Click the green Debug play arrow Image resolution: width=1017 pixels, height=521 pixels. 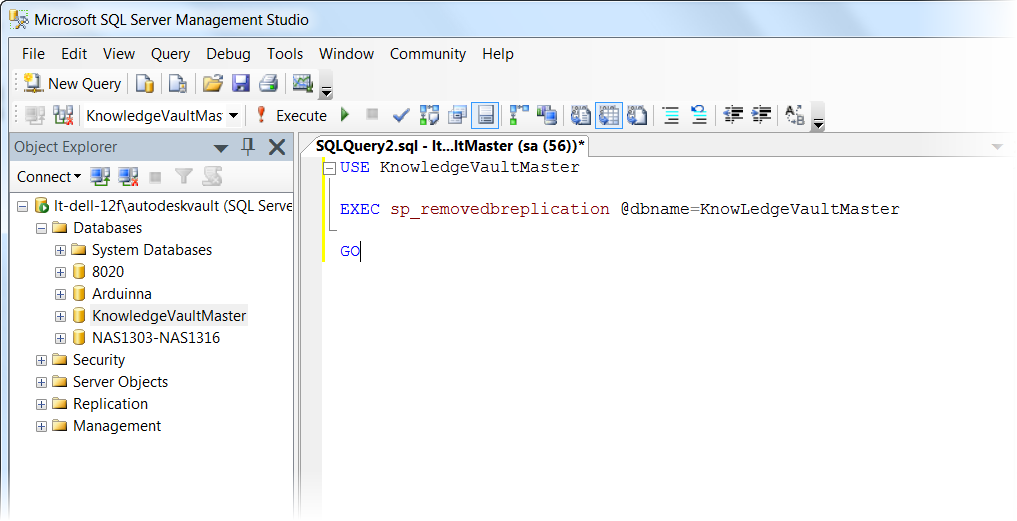point(345,115)
